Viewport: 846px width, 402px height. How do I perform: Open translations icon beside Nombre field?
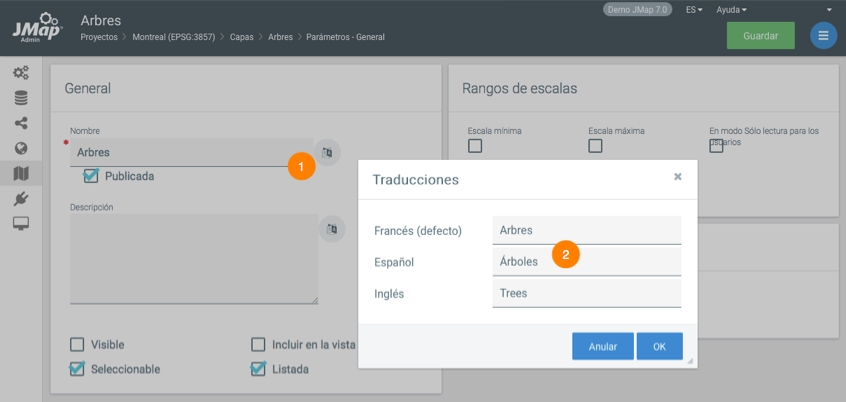pyautogui.click(x=328, y=152)
